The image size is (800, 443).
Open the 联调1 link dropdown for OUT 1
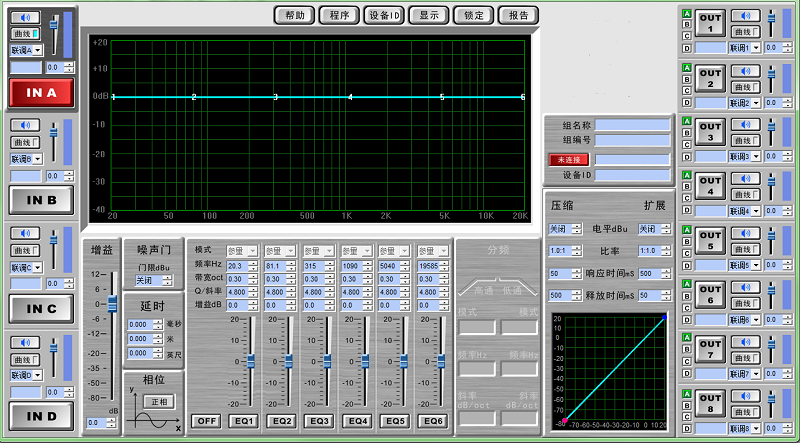[746, 48]
